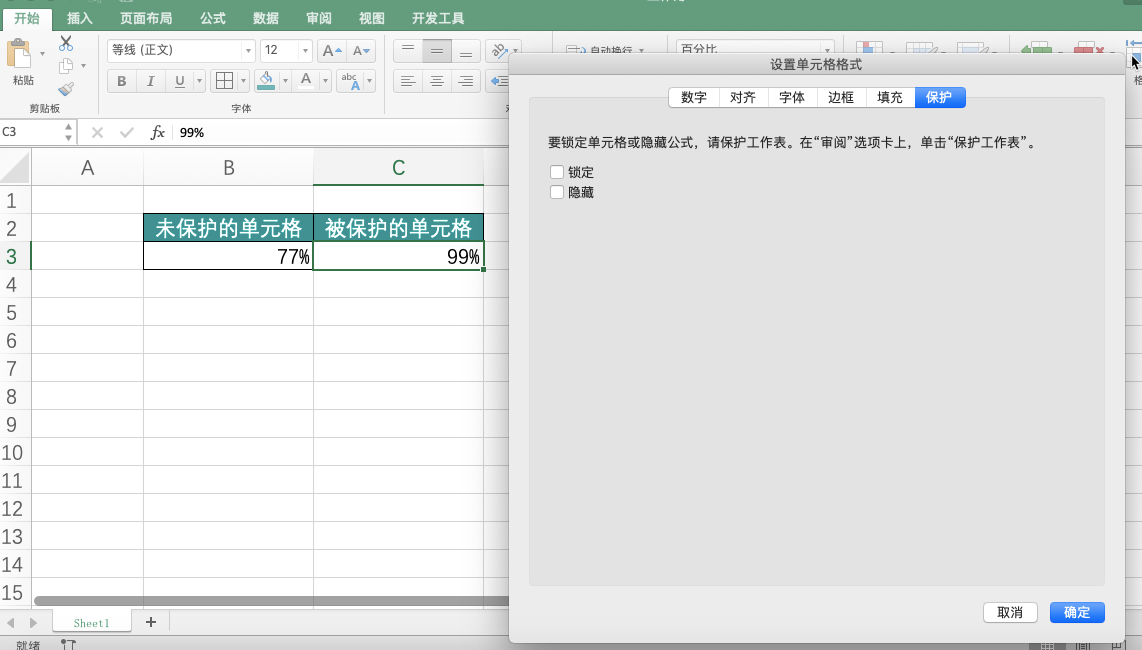
Task: Align text to bottom
Action: tap(466, 50)
